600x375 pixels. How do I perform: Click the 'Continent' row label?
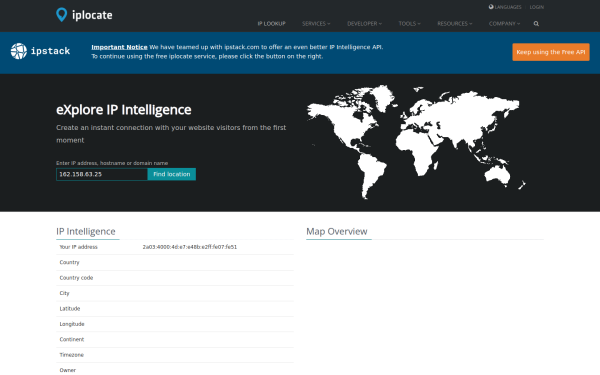[72, 339]
